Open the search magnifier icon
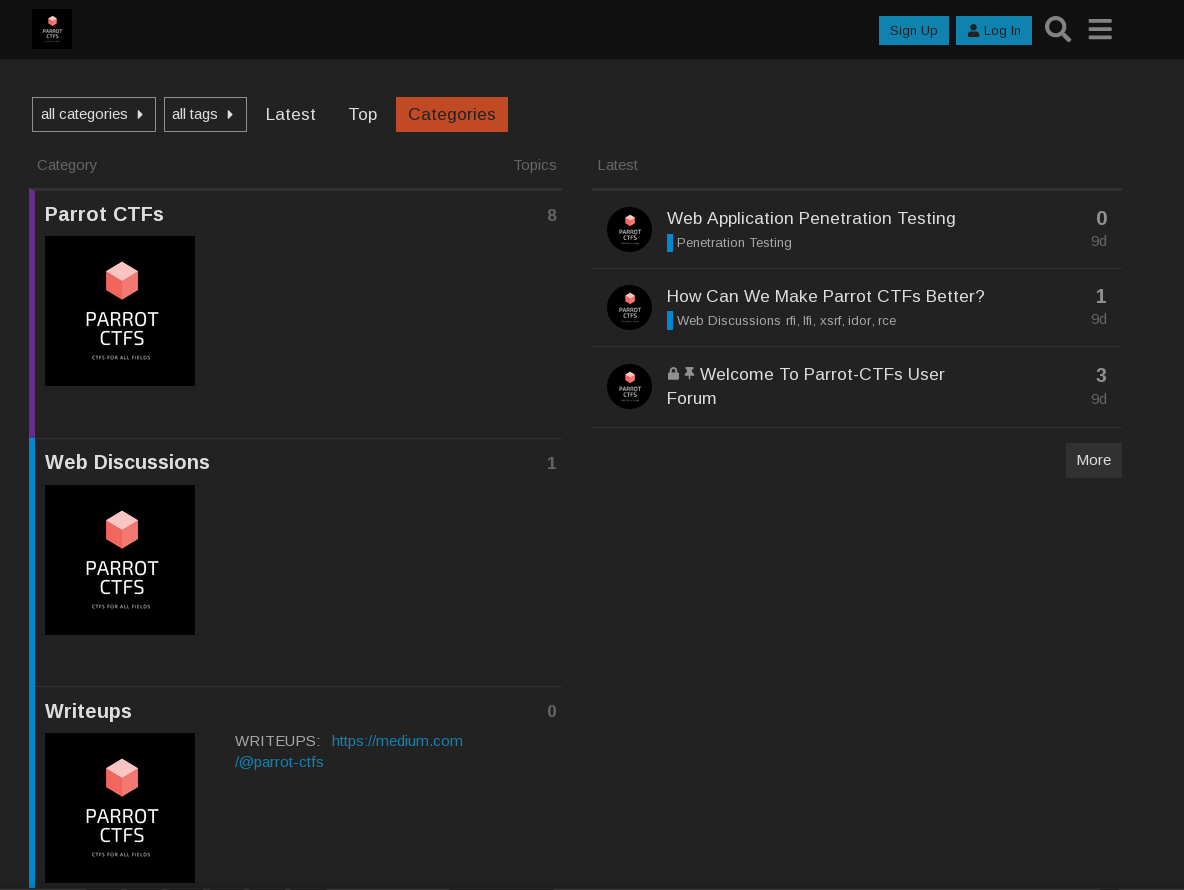Screen dimensions: 1184x890 pyautogui.click(x=1058, y=30)
